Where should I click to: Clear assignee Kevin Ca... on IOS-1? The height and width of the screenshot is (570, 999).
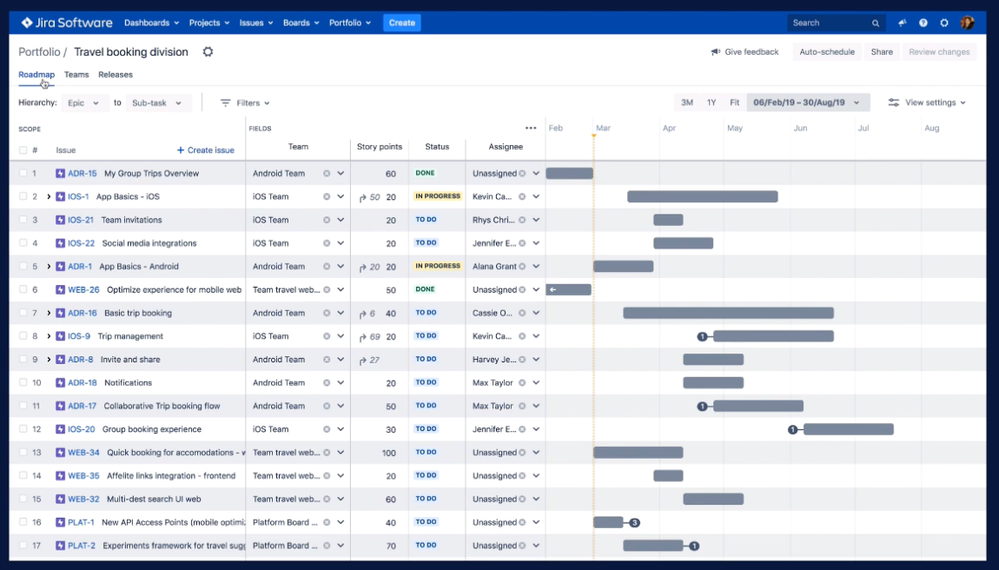point(522,197)
